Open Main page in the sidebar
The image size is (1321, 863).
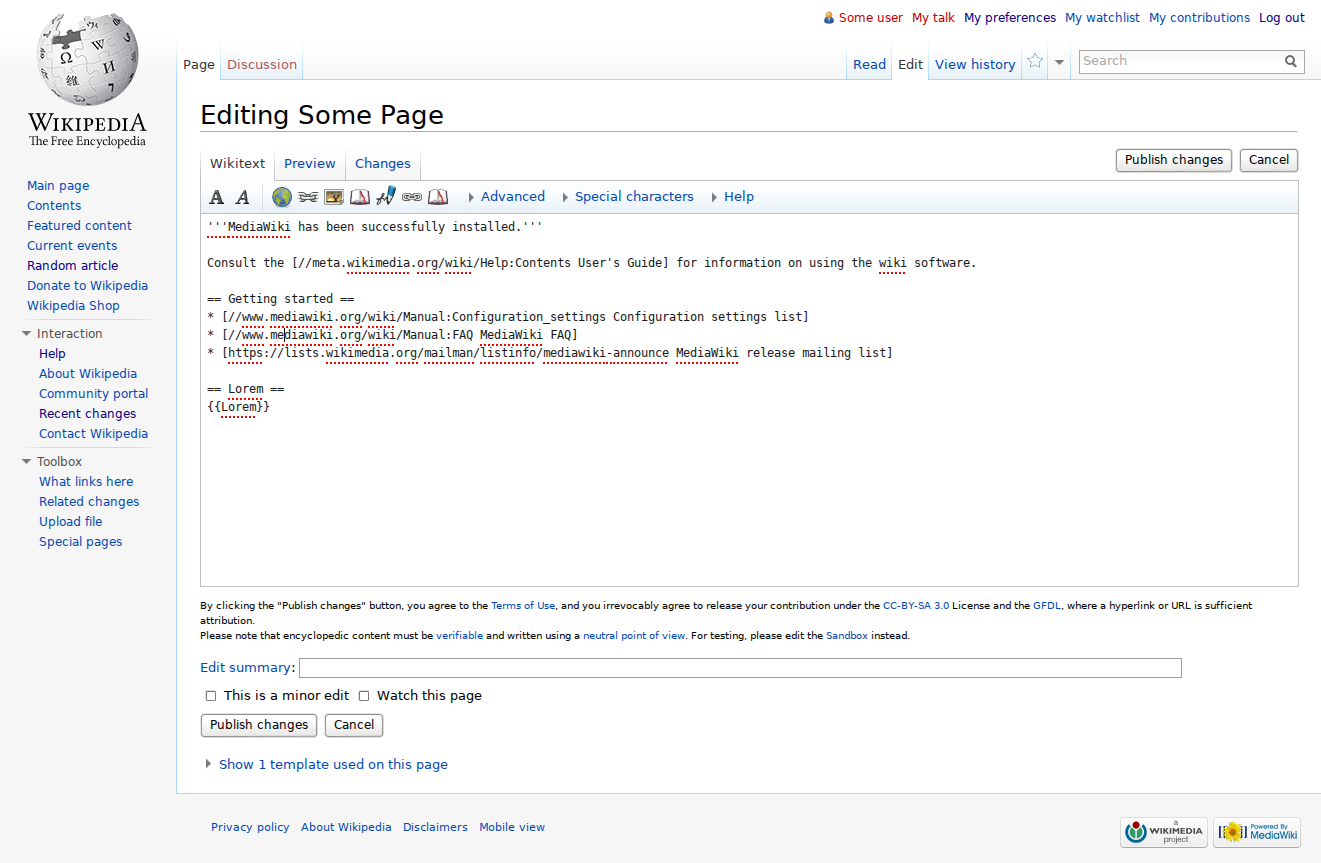[x=58, y=186]
